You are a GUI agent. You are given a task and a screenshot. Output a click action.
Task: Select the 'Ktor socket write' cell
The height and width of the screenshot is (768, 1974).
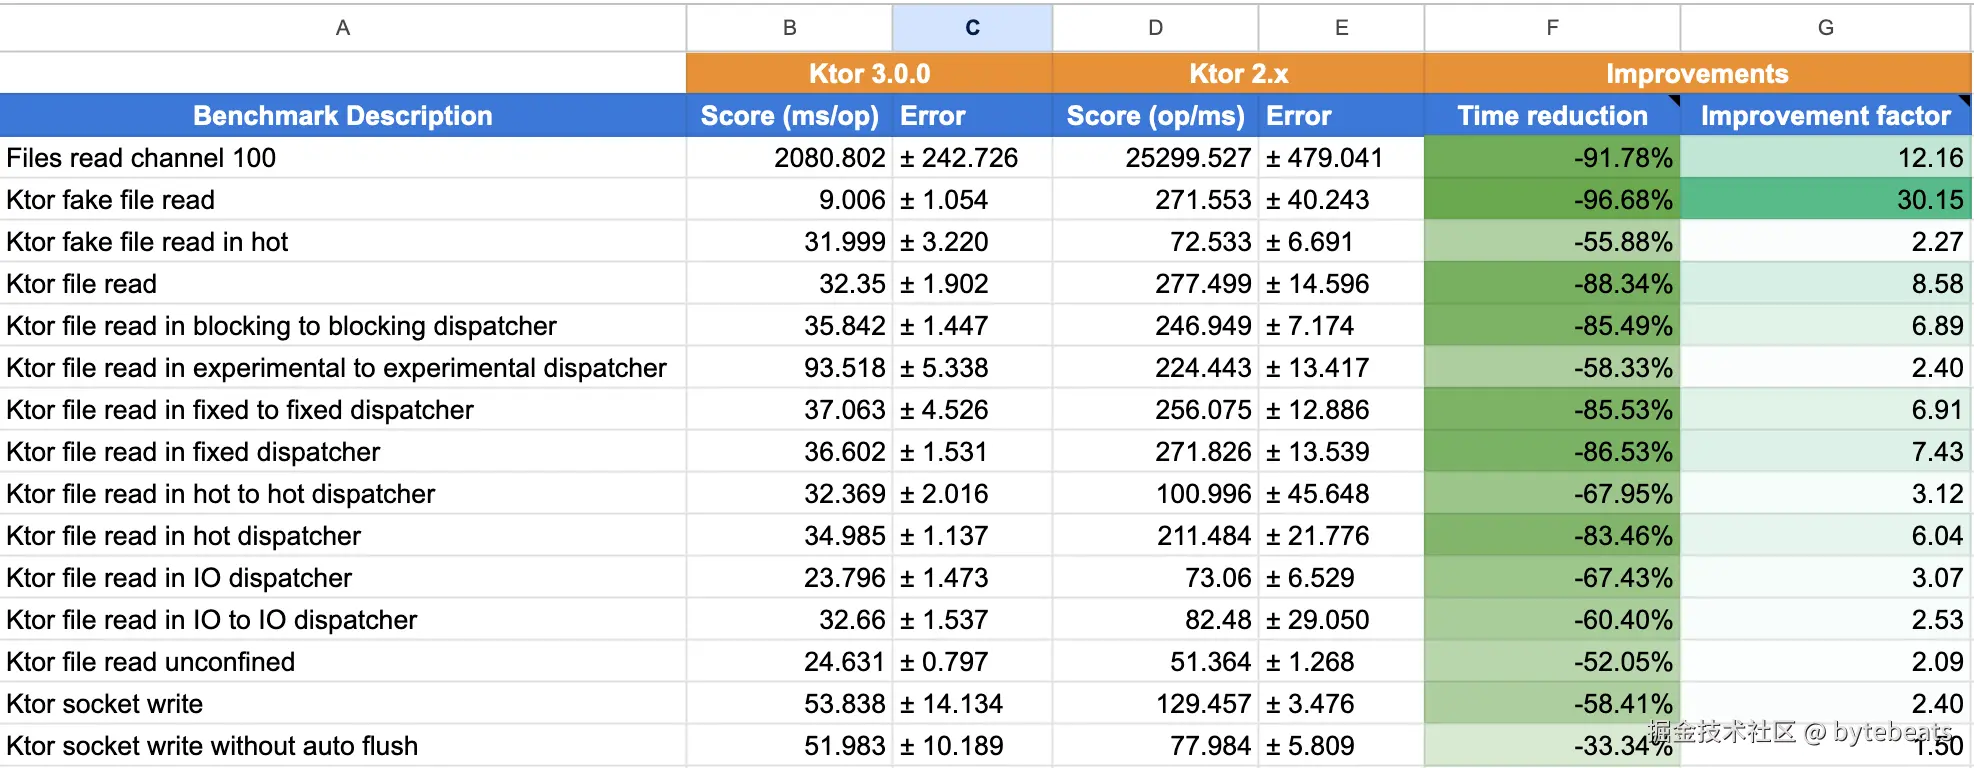click(x=343, y=704)
